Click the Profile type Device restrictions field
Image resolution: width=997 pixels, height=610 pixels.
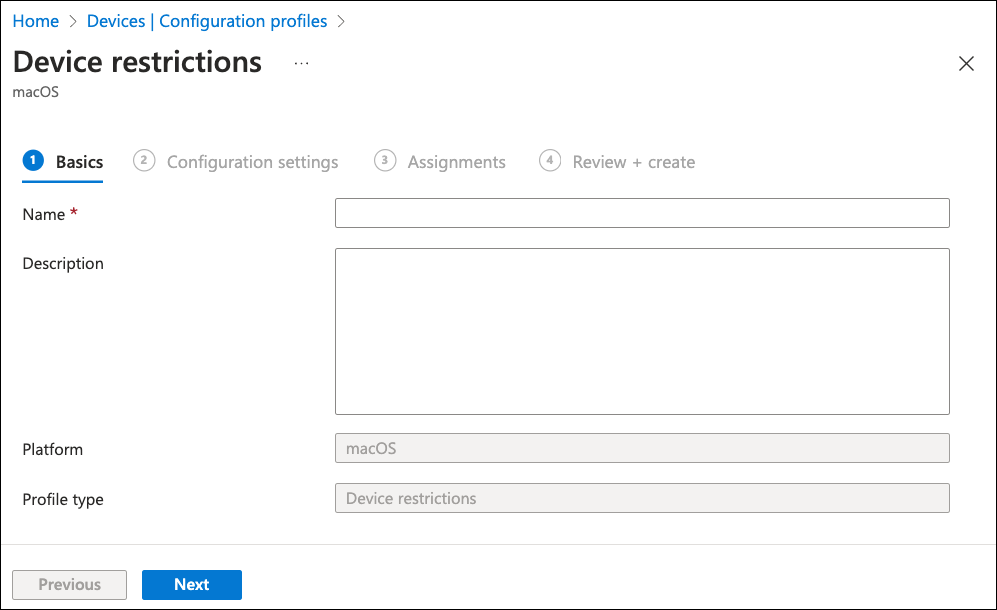641,498
